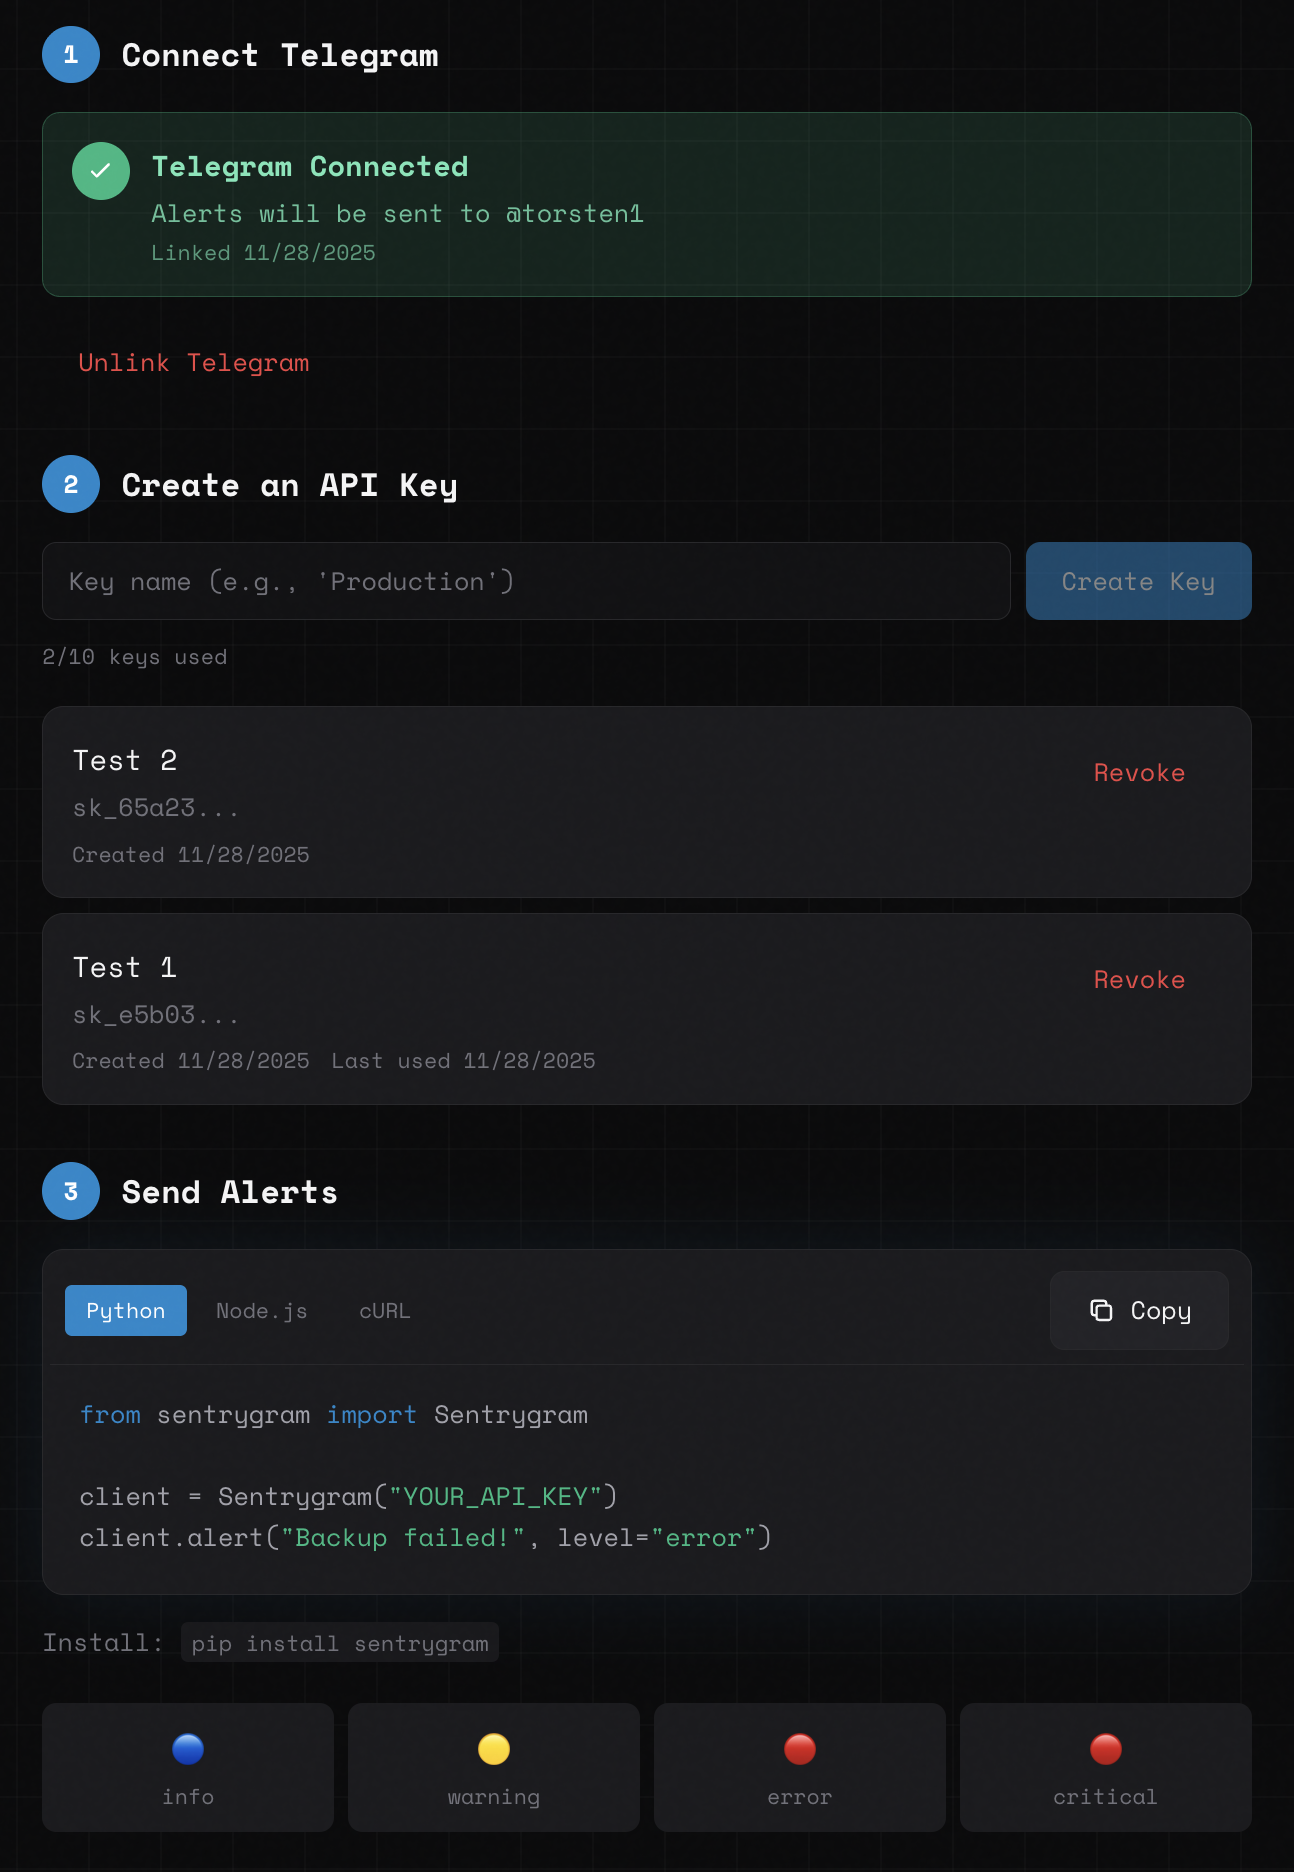Click the step 1 numbered badge

(70, 55)
